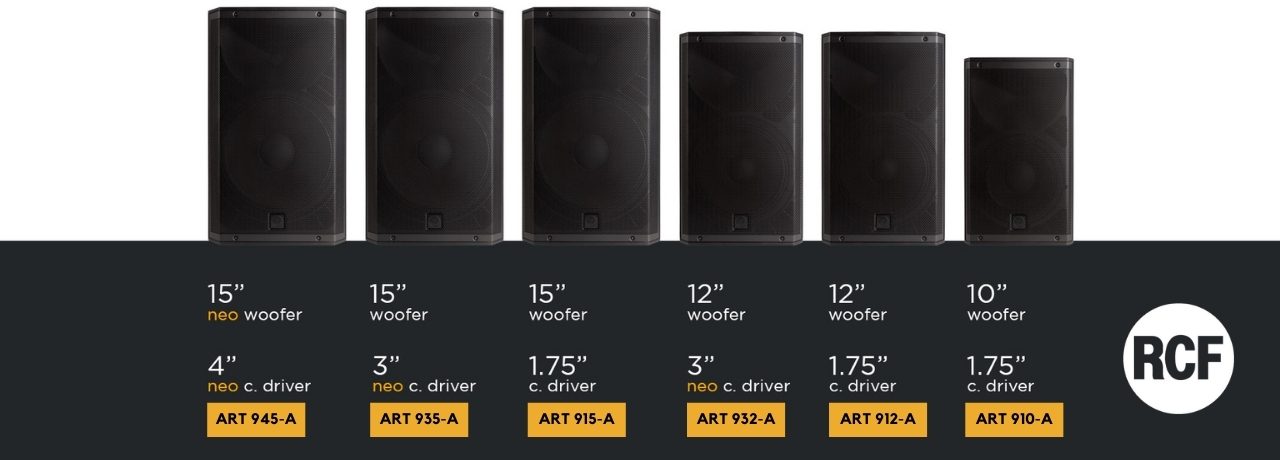Select the ART 912-A speaker image
The height and width of the screenshot is (460, 1280).
[x=883, y=138]
